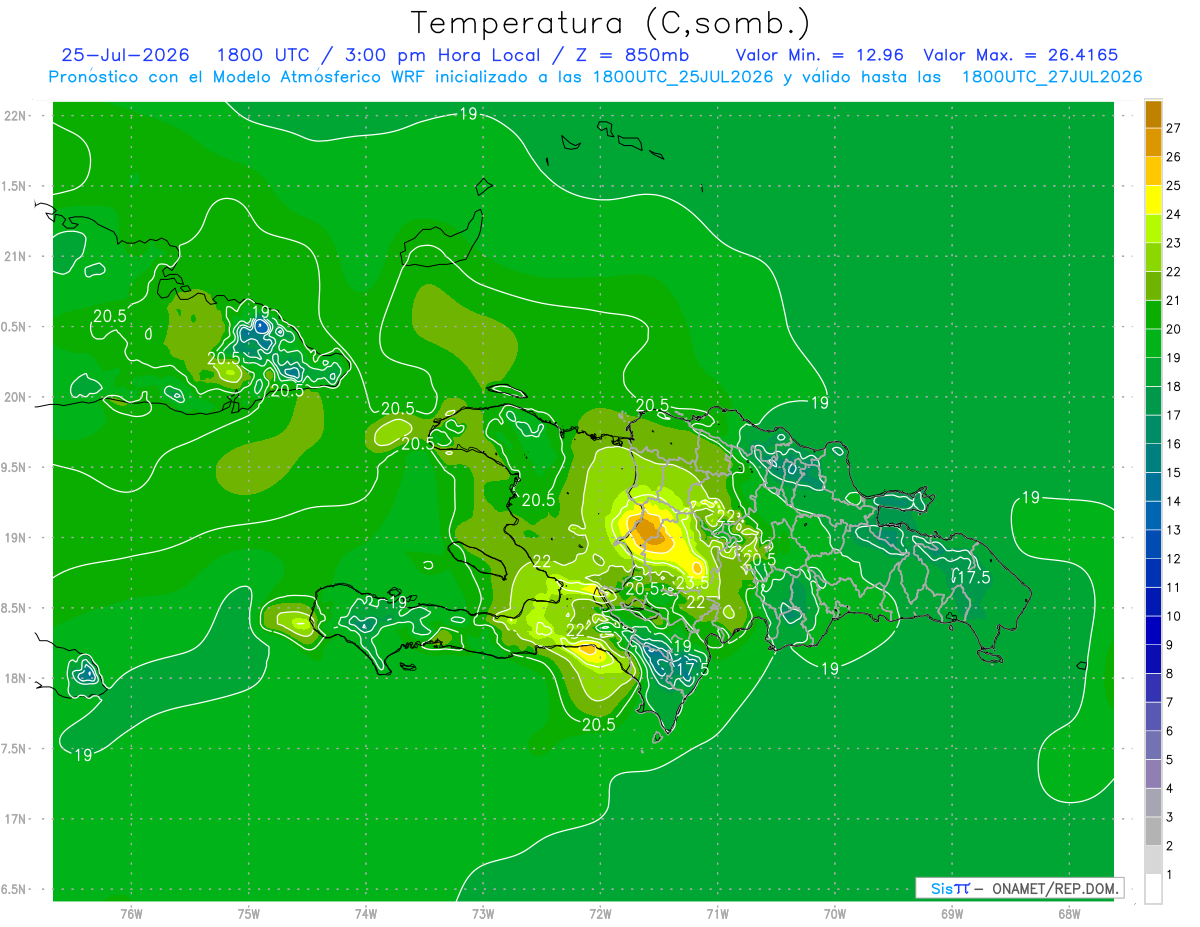Select '1800UTC_27JUL2026' valid-until time in subtitle

[1051, 77]
